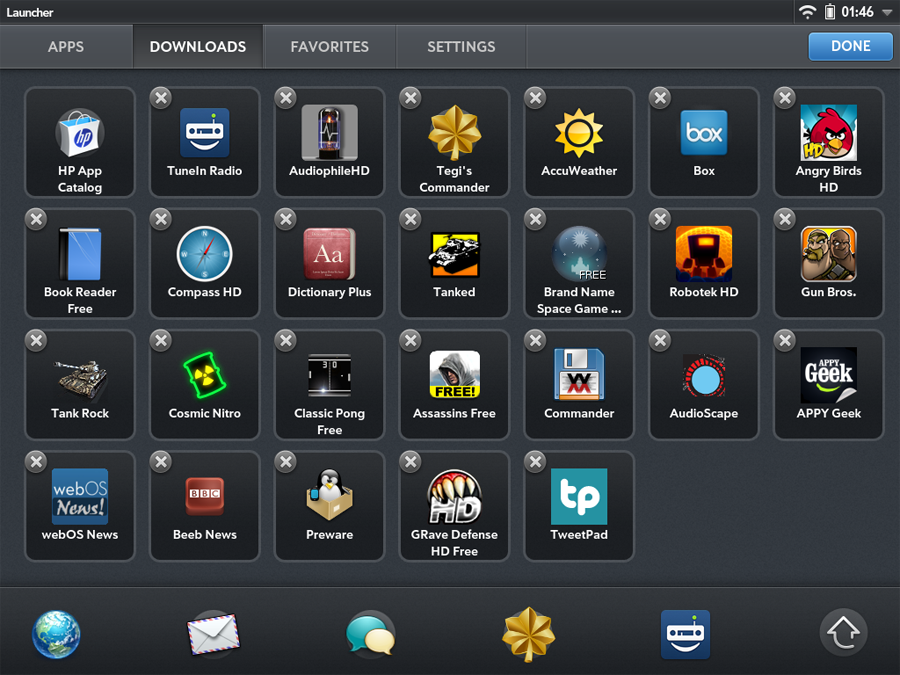The width and height of the screenshot is (900, 675).
Task: Open the Commander floppy disk app
Action: pyautogui.click(x=579, y=385)
